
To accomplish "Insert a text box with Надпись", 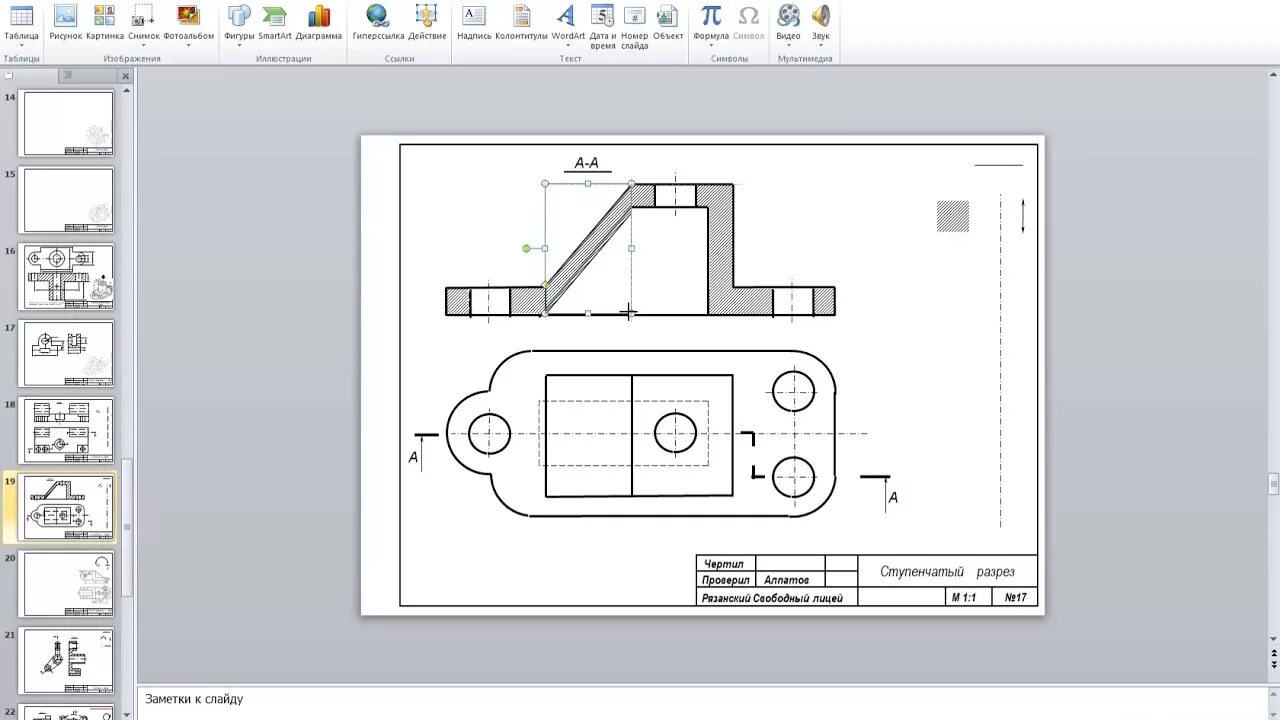I will click(474, 24).
